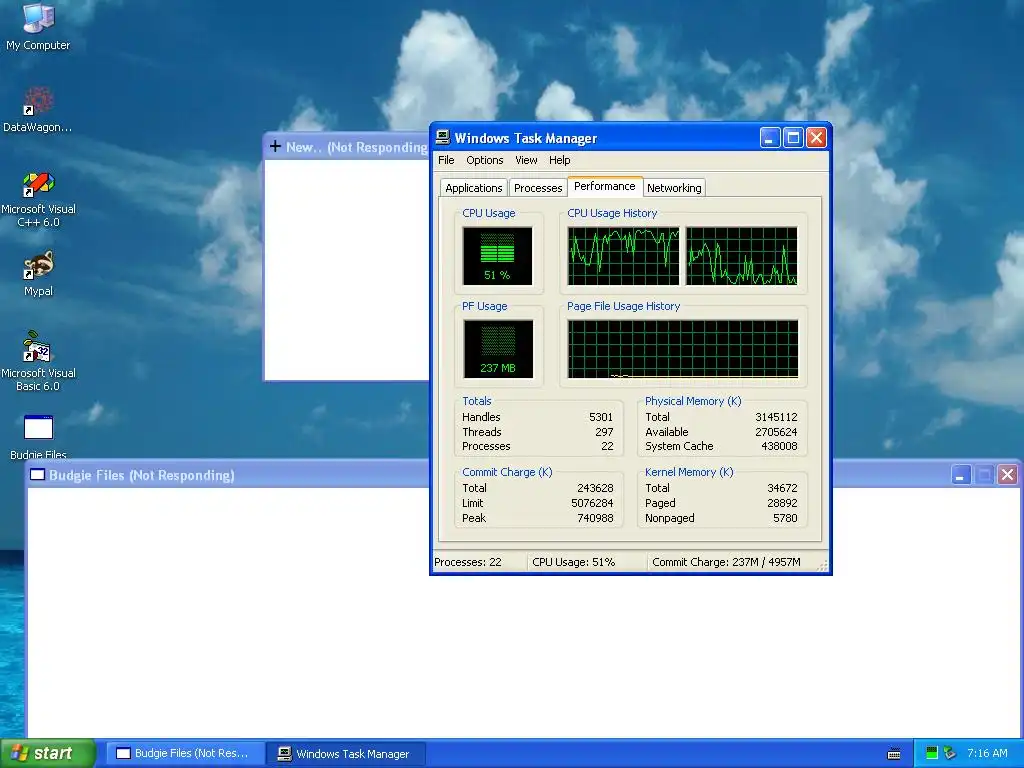Screen dimensions: 1024x768
Task: Click Commit Charge Peak value 740988
Action: (x=595, y=518)
